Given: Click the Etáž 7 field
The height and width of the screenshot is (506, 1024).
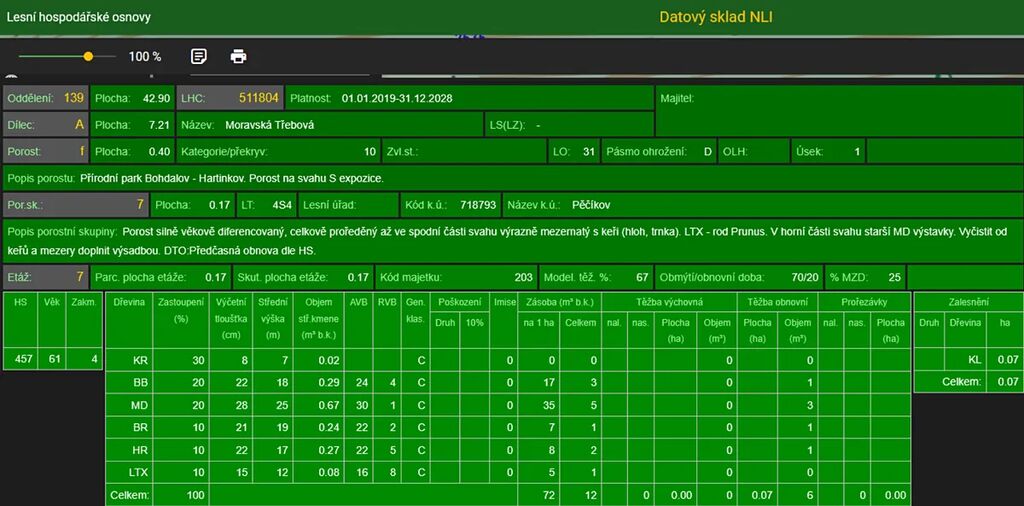Looking at the screenshot, I should coord(46,276).
